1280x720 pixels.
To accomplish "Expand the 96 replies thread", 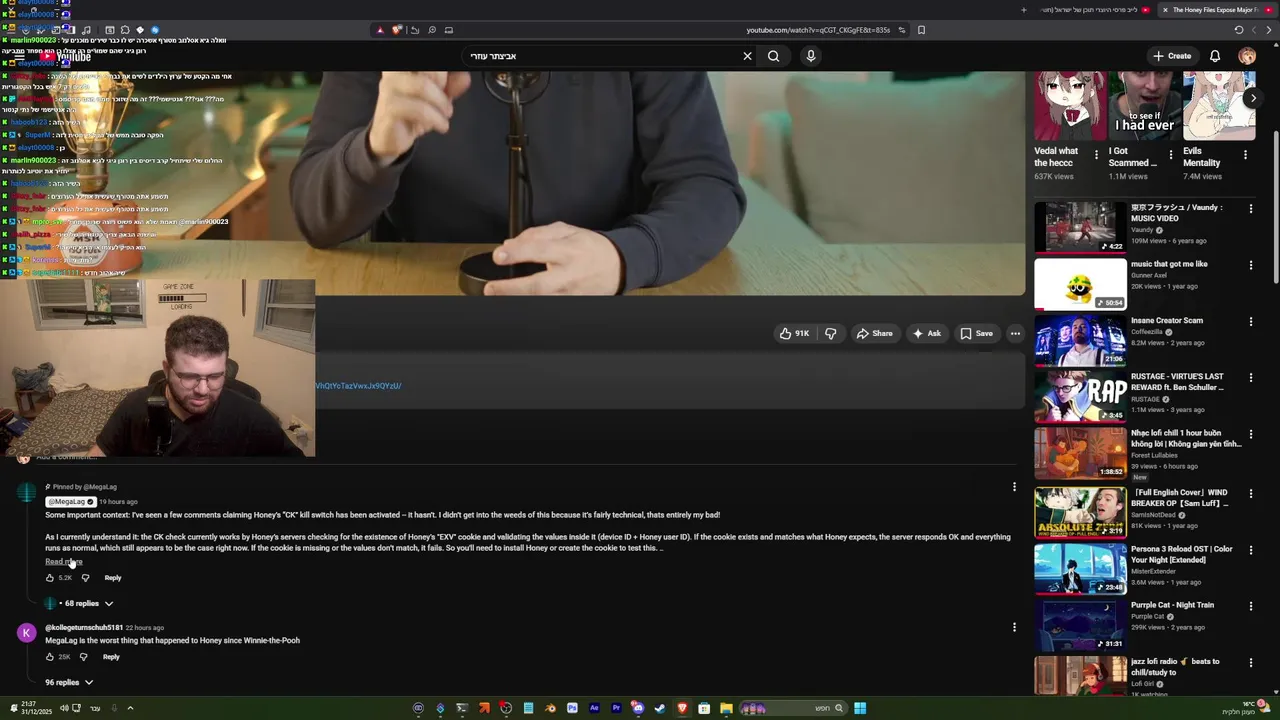I will click(69, 682).
